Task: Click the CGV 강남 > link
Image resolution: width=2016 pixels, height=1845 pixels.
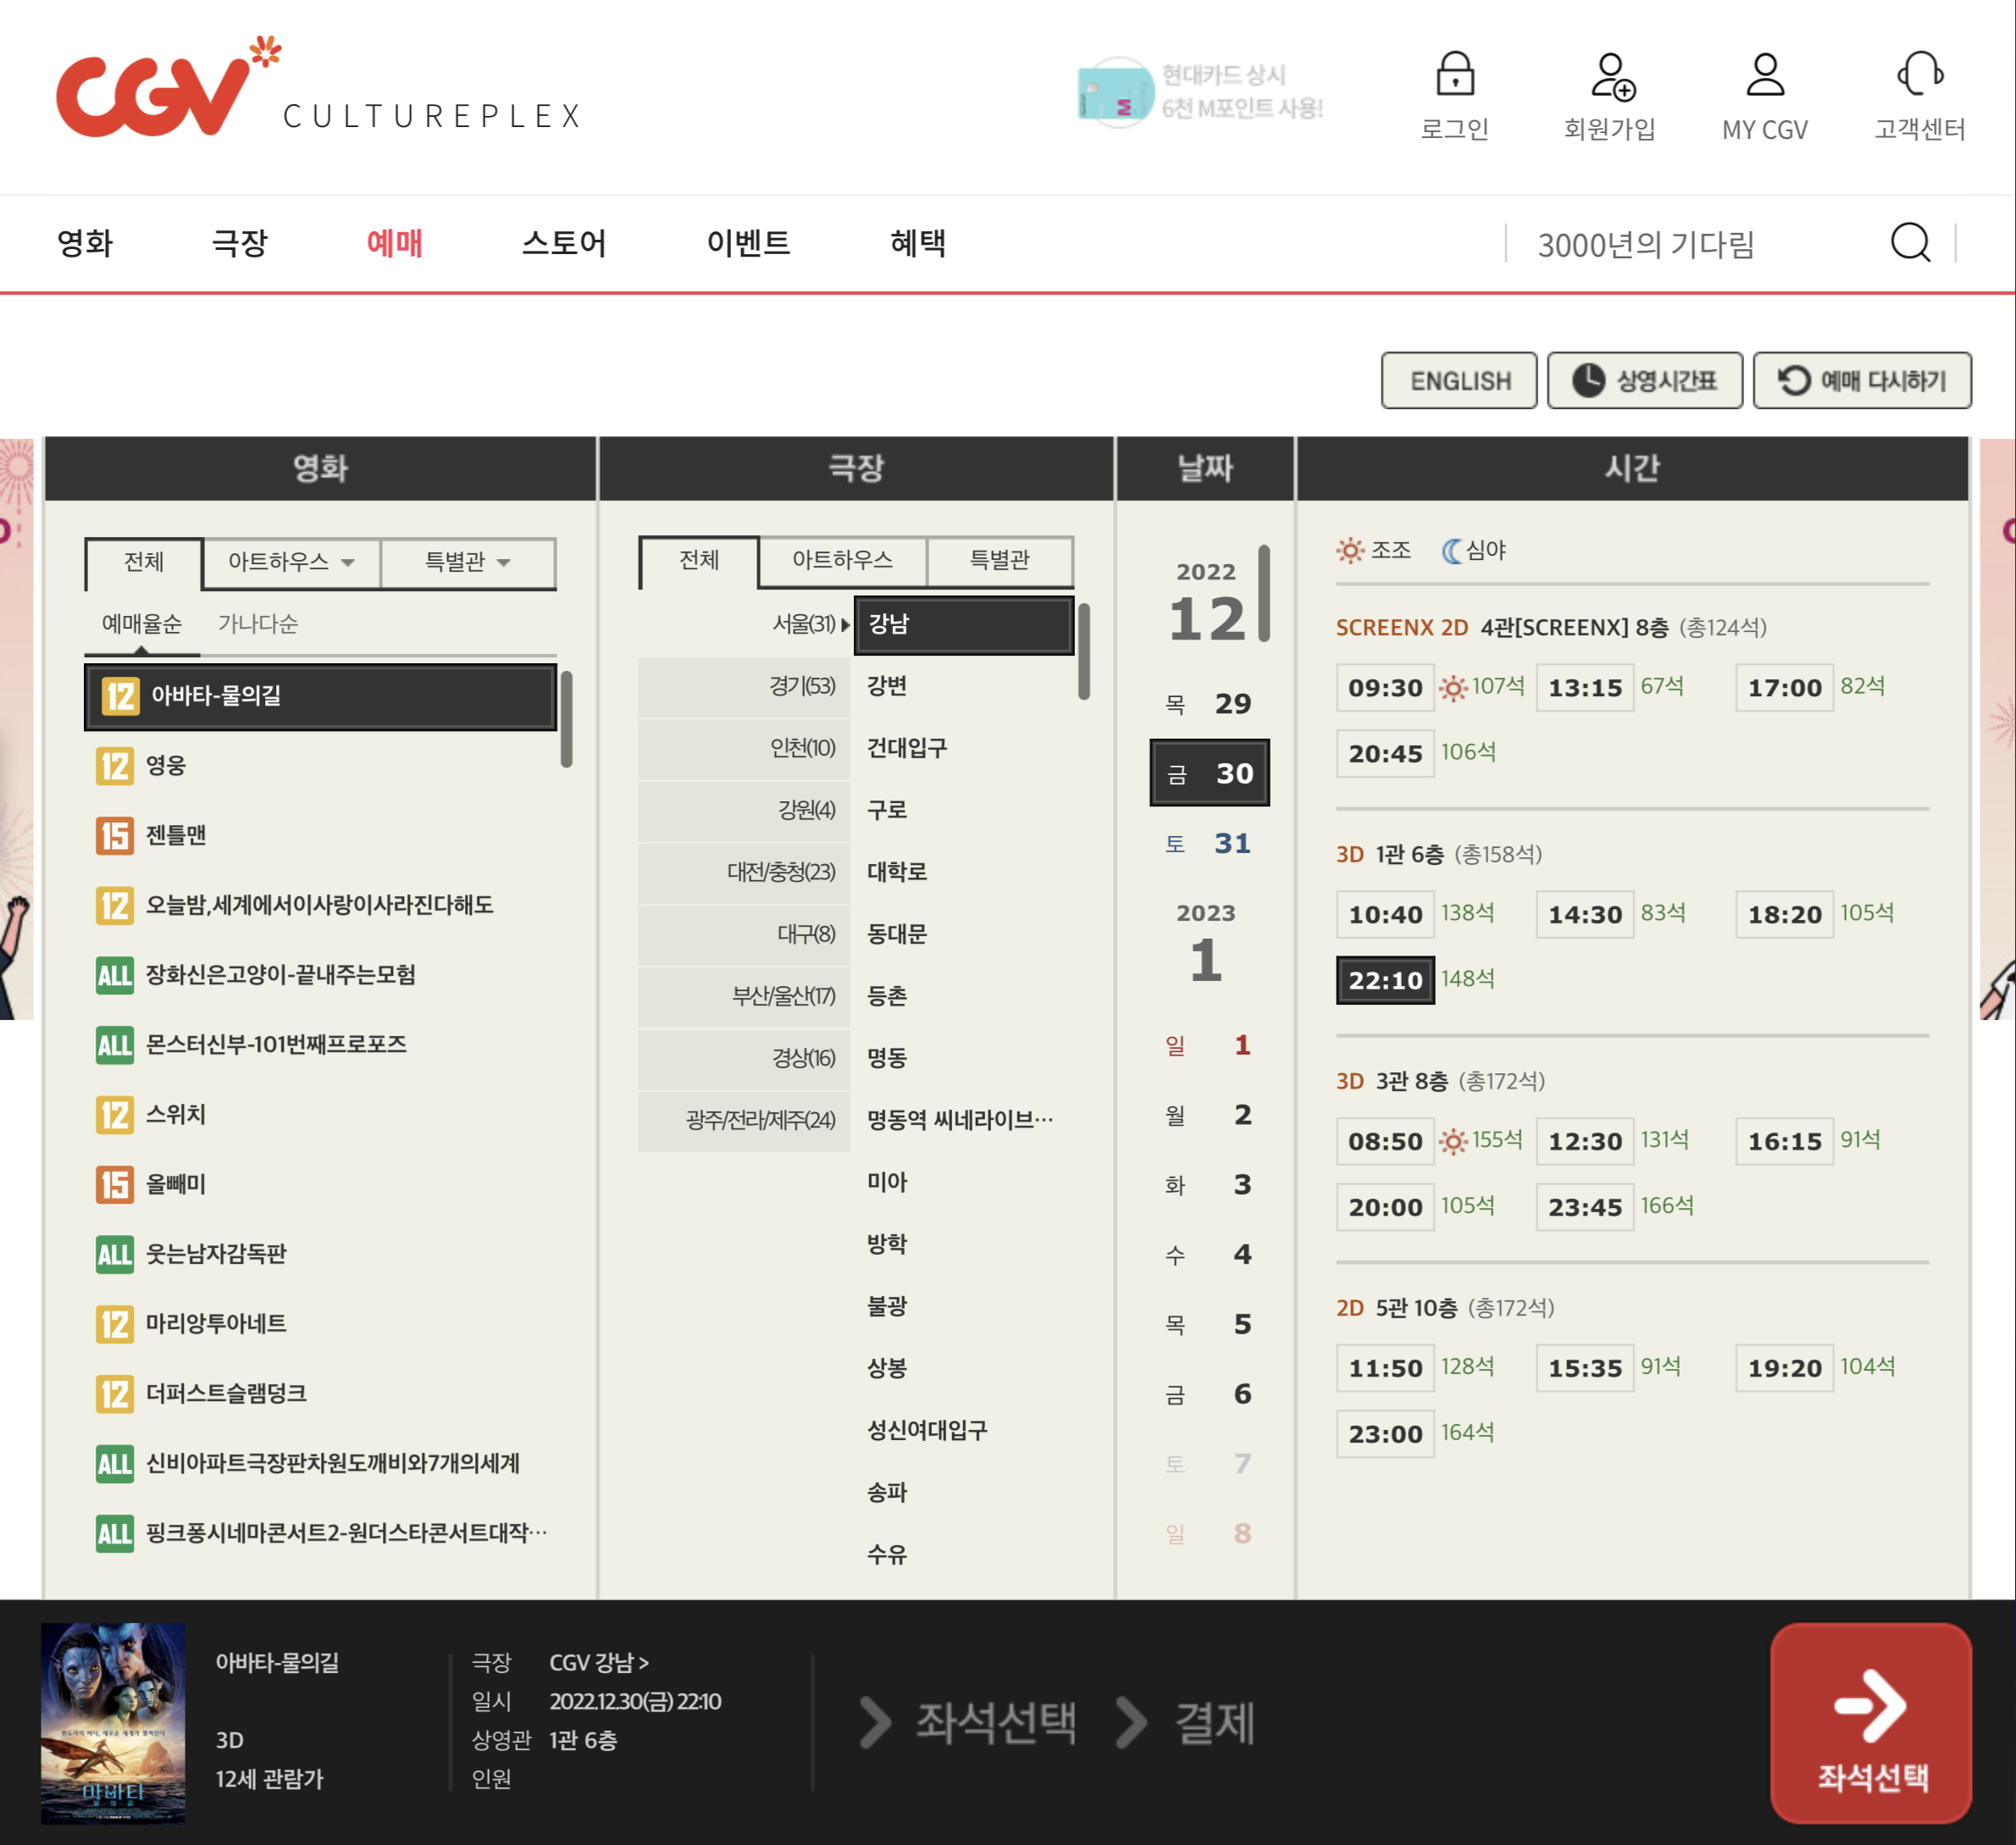Action: 599,1662
